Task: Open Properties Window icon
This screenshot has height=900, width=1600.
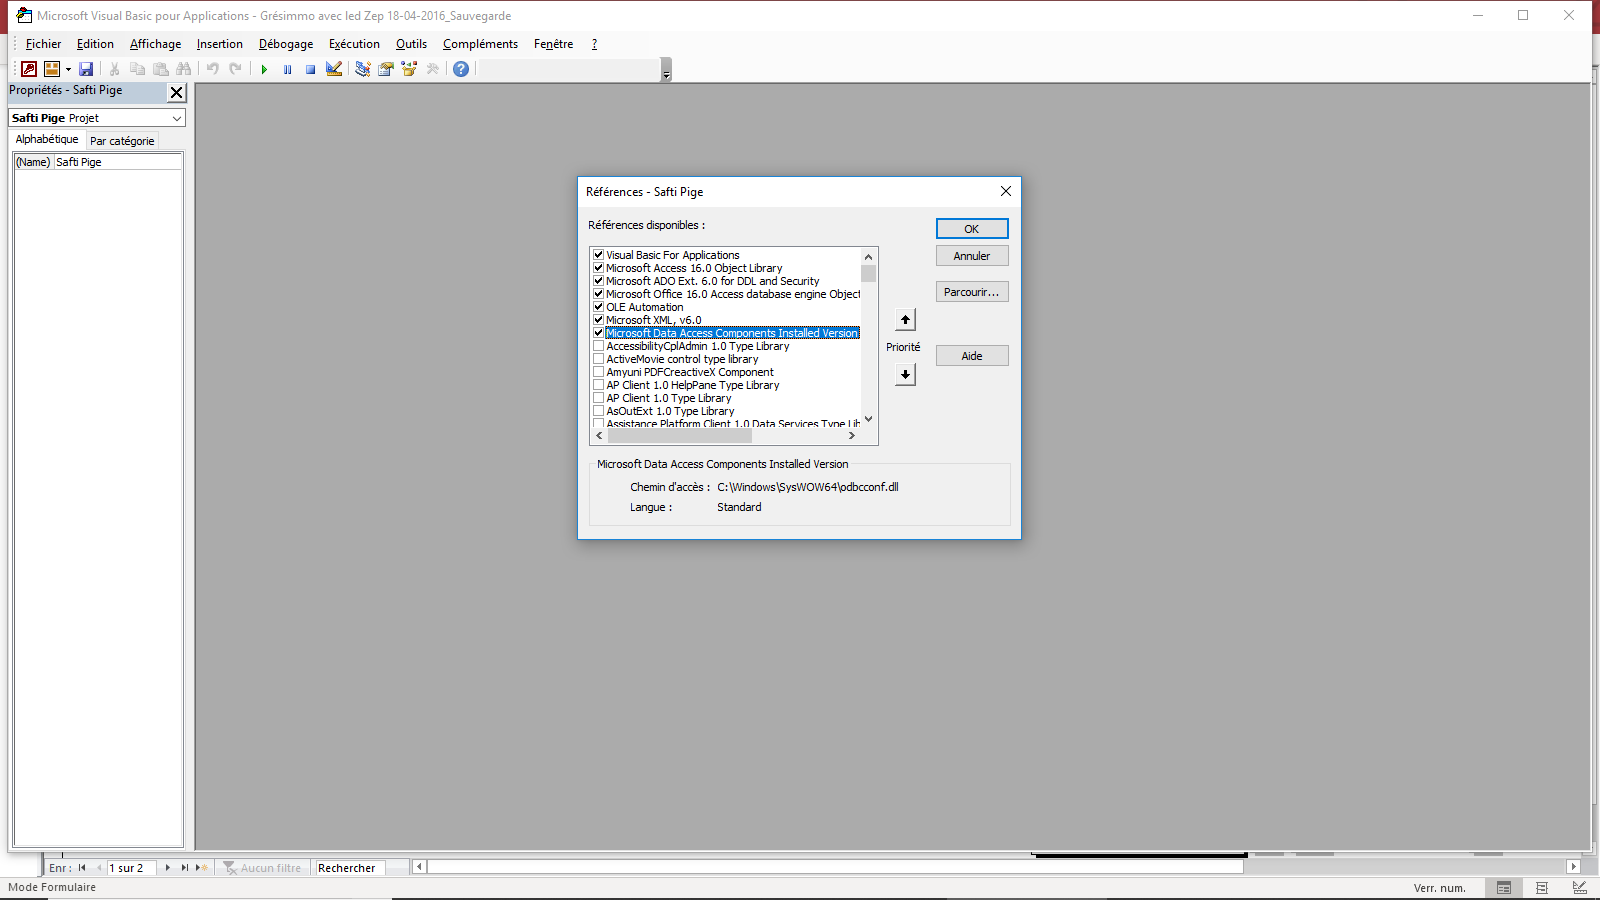Action: point(385,69)
